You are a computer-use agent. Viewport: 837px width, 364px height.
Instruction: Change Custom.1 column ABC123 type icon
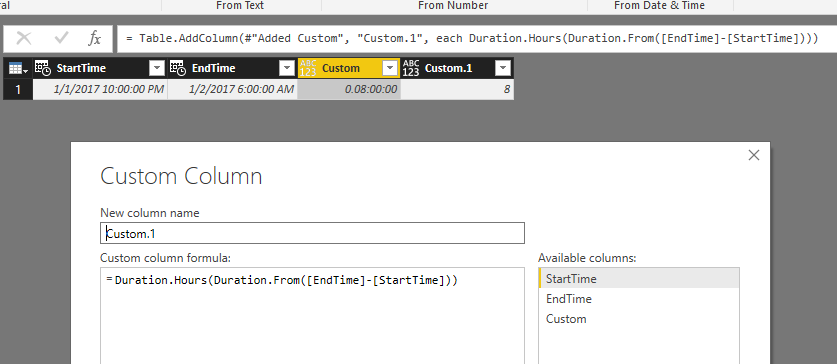[x=411, y=68]
